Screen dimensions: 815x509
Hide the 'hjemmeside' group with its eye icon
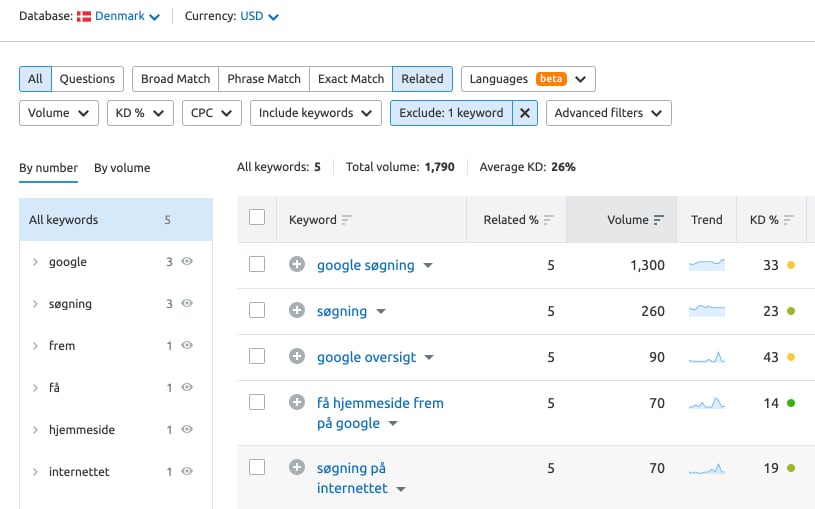tap(187, 430)
